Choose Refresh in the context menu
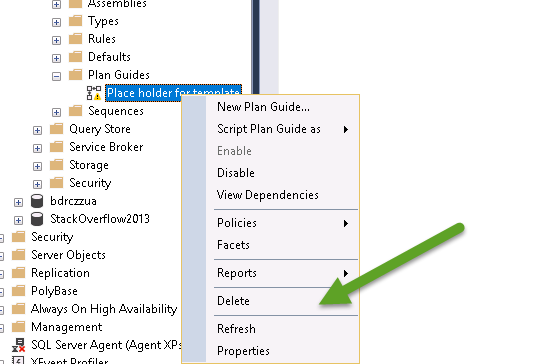This screenshot has width=558, height=364. coord(236,329)
